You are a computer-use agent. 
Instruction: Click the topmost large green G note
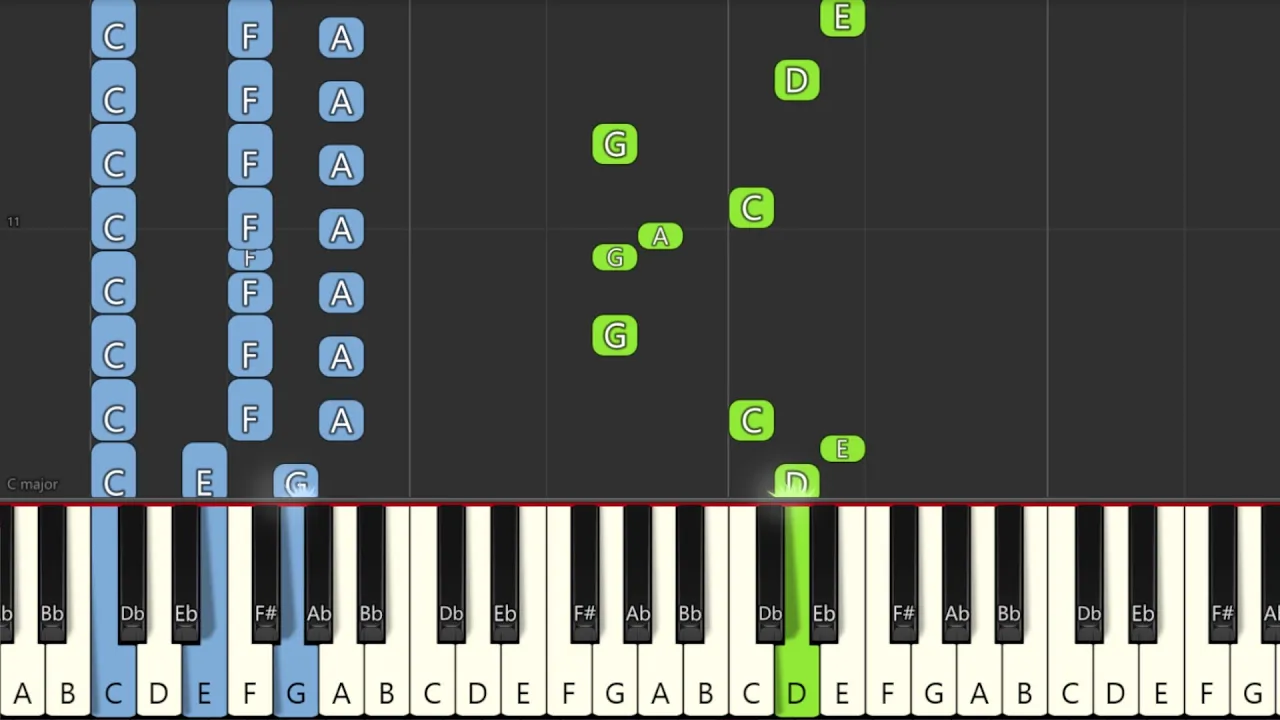(x=615, y=144)
